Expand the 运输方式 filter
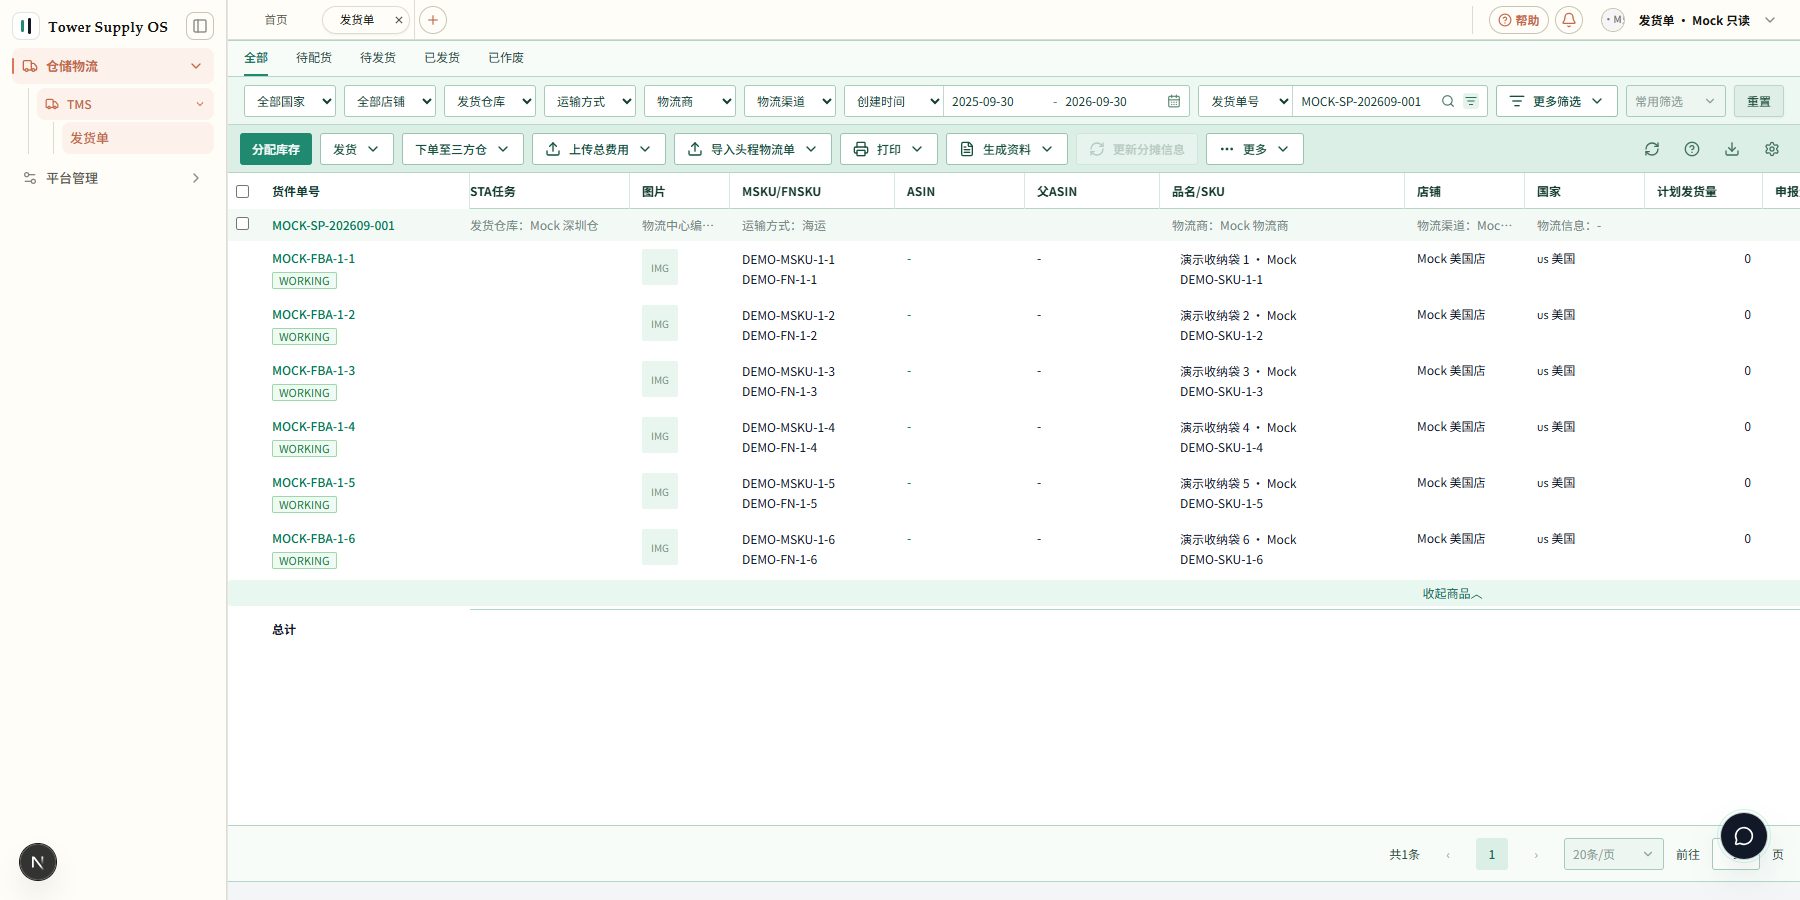1800x900 pixels. tap(590, 101)
